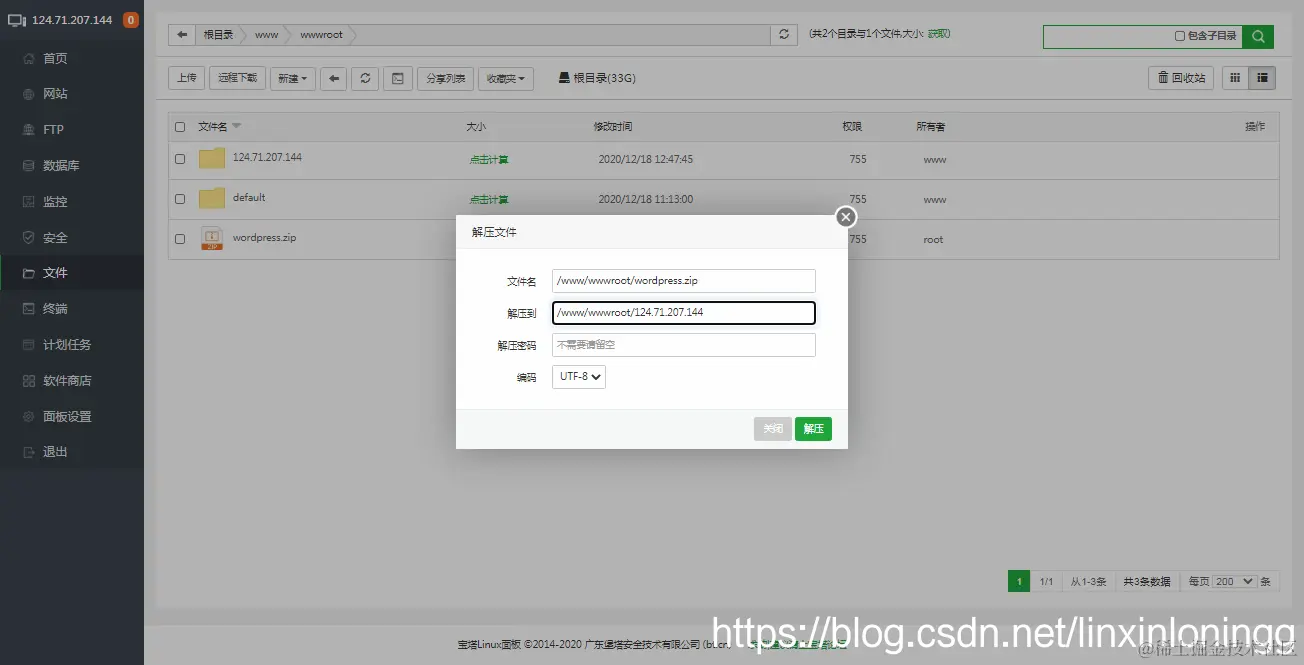
Task: Click 点击计算 for the default folder size
Action: pyautogui.click(x=488, y=198)
